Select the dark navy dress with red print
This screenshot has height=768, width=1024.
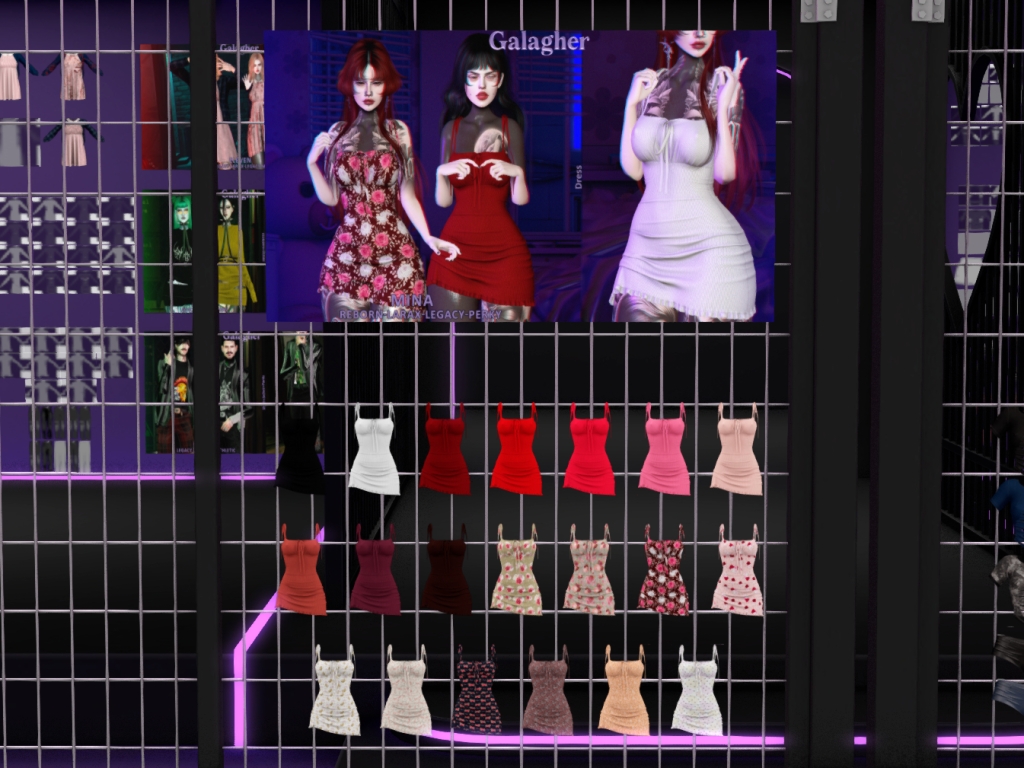[476, 695]
